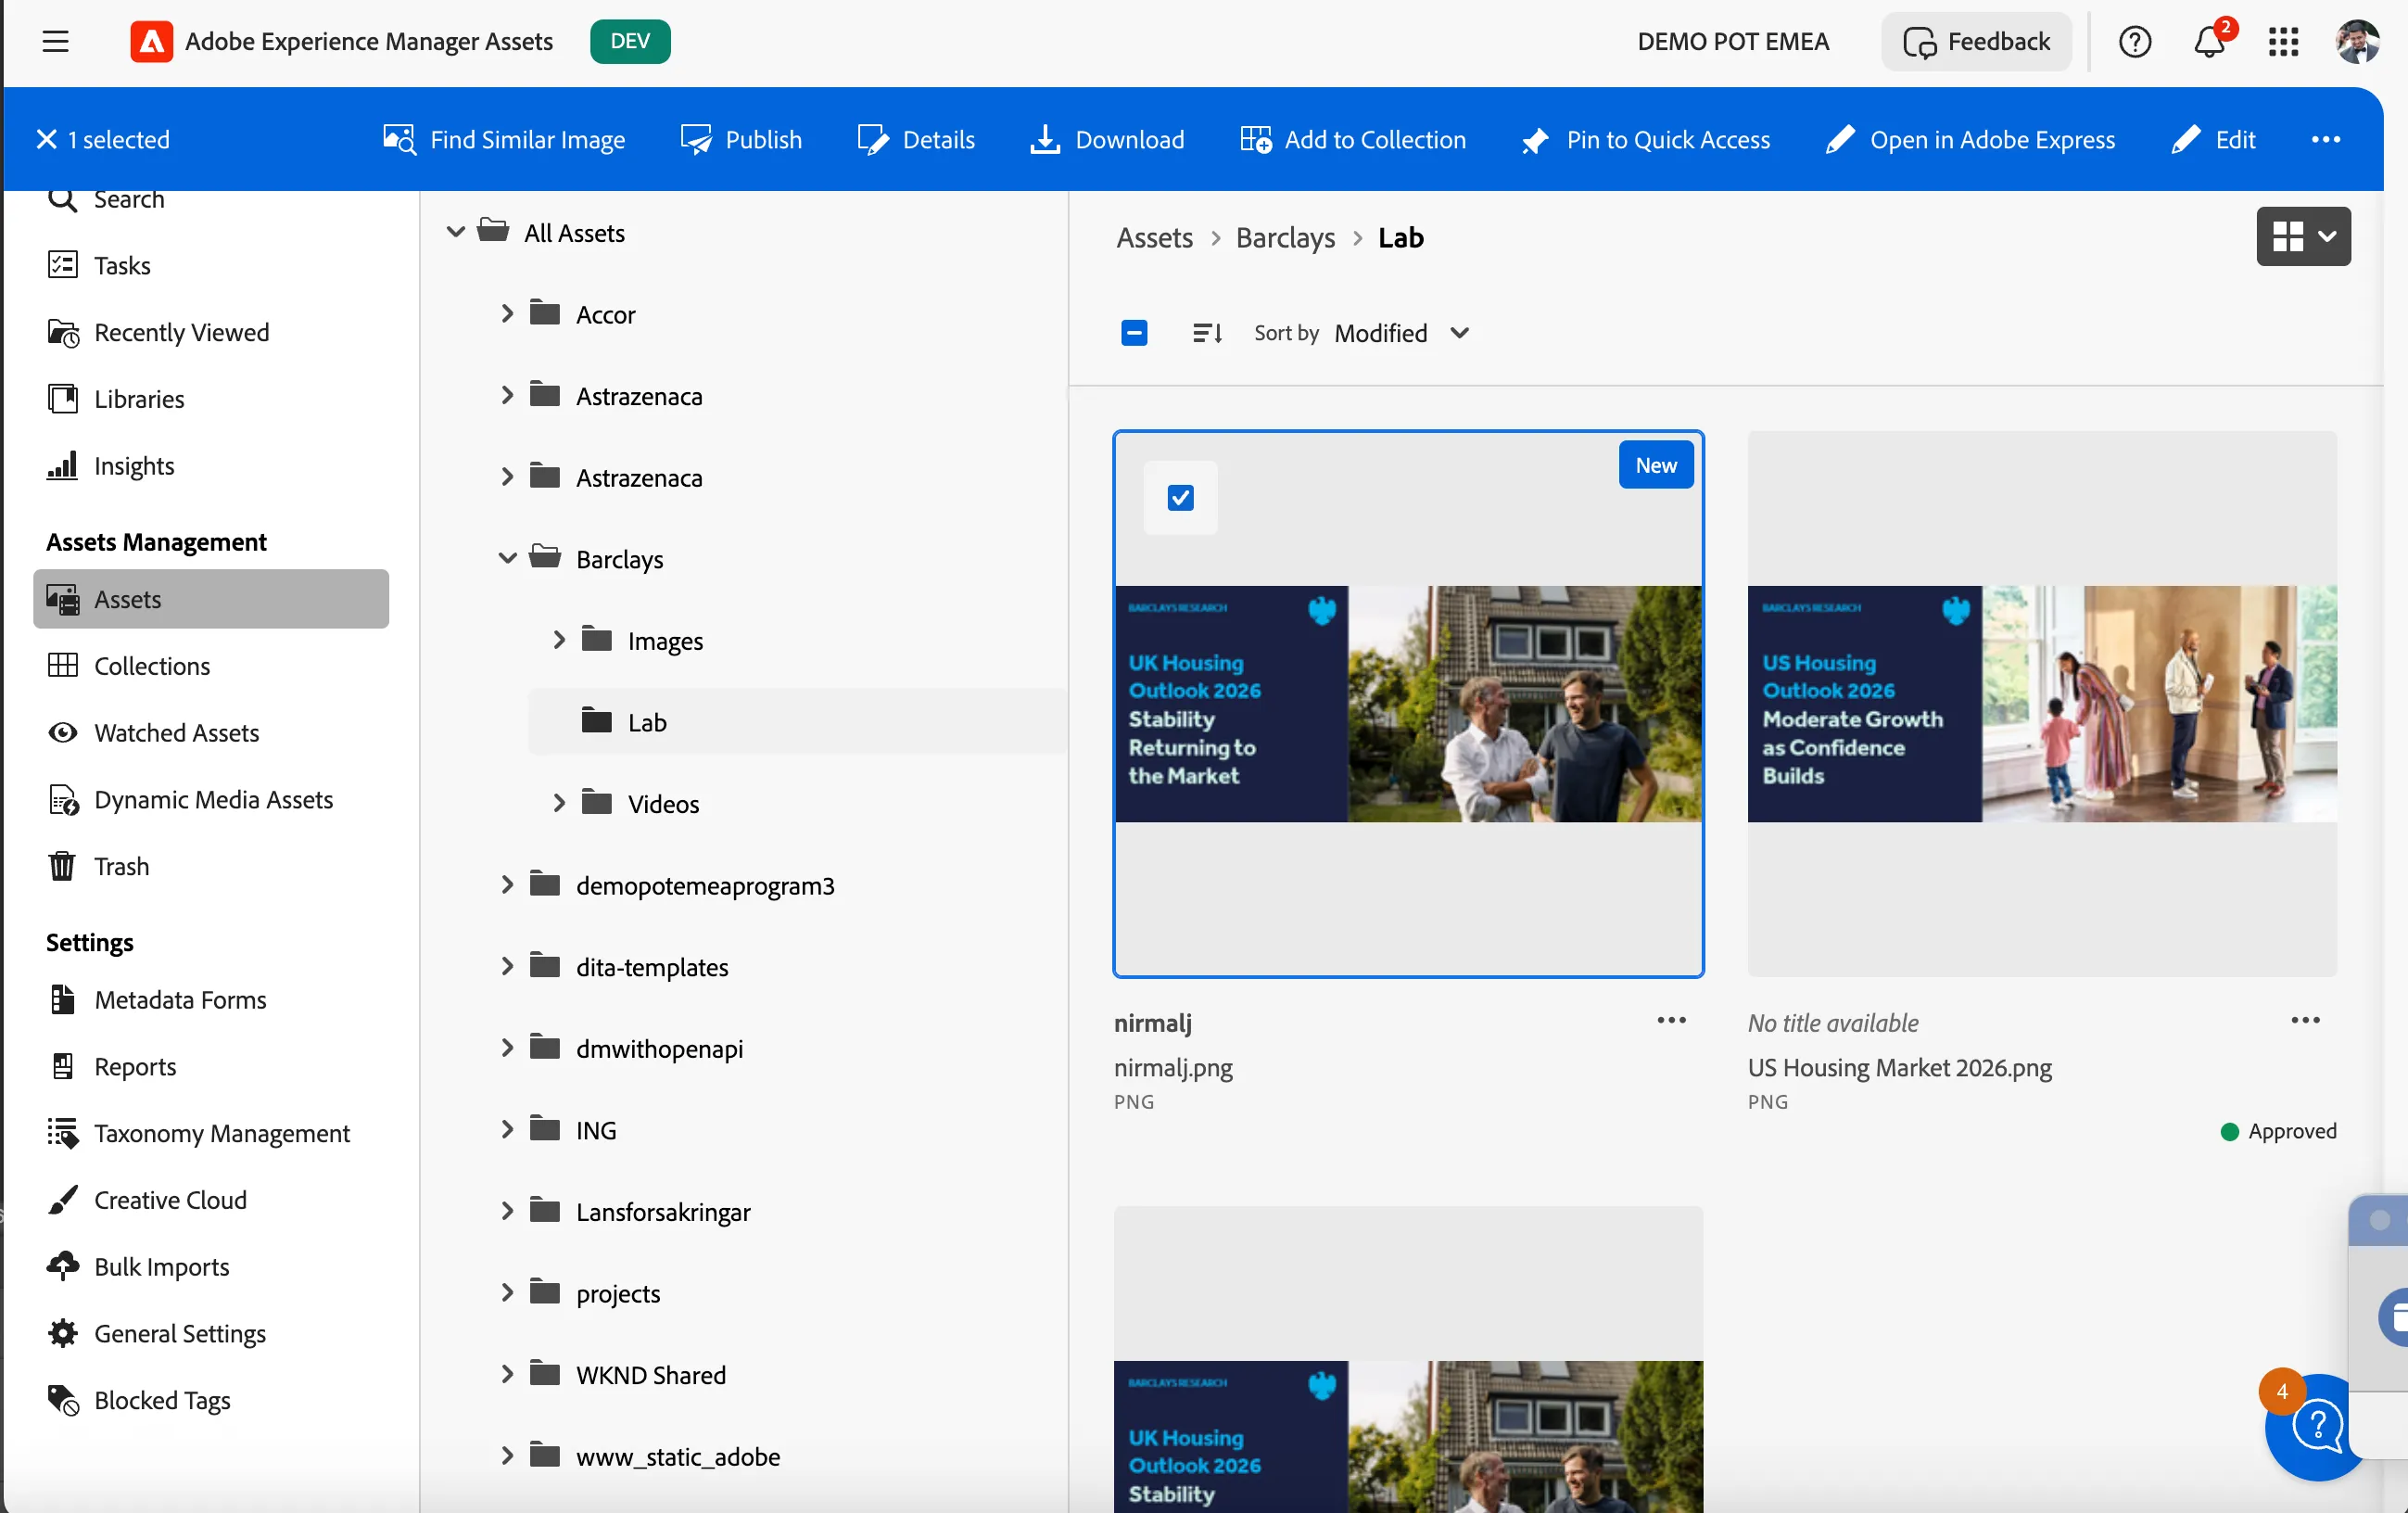Navigate to Barclays in the breadcrumb
The width and height of the screenshot is (2408, 1513).
[1285, 238]
